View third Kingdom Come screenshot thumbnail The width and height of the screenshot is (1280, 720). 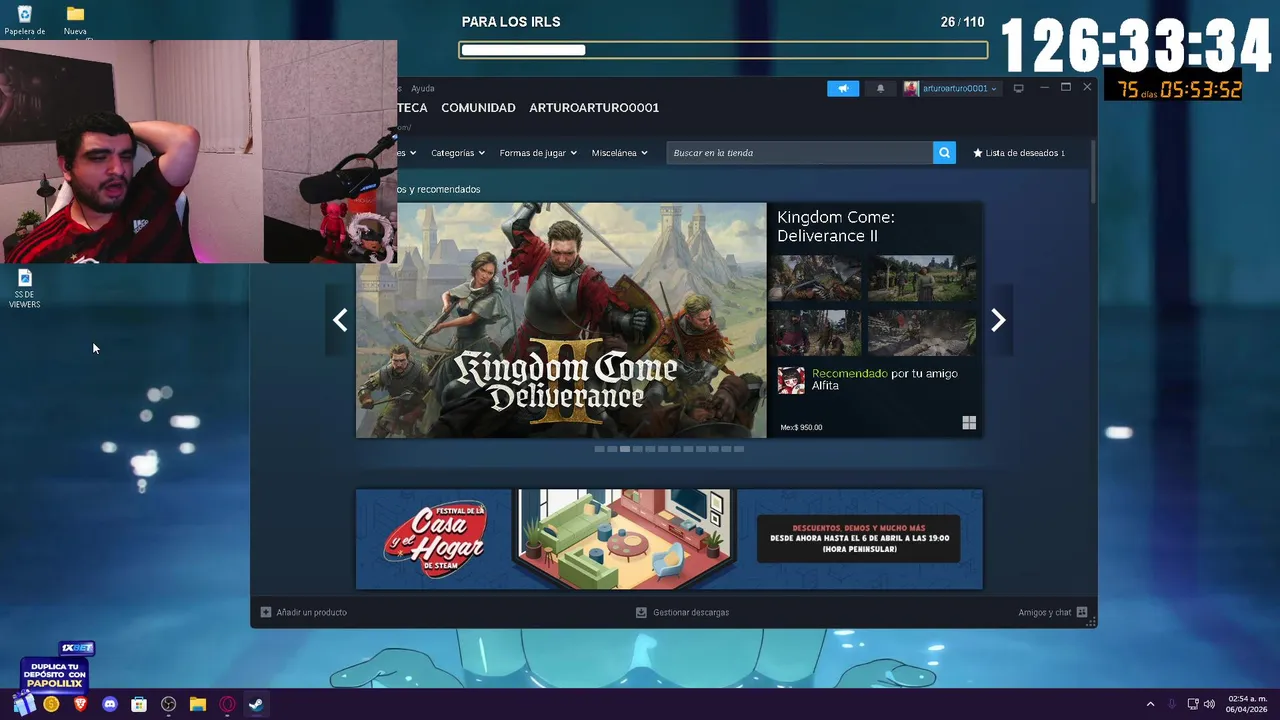[819, 333]
